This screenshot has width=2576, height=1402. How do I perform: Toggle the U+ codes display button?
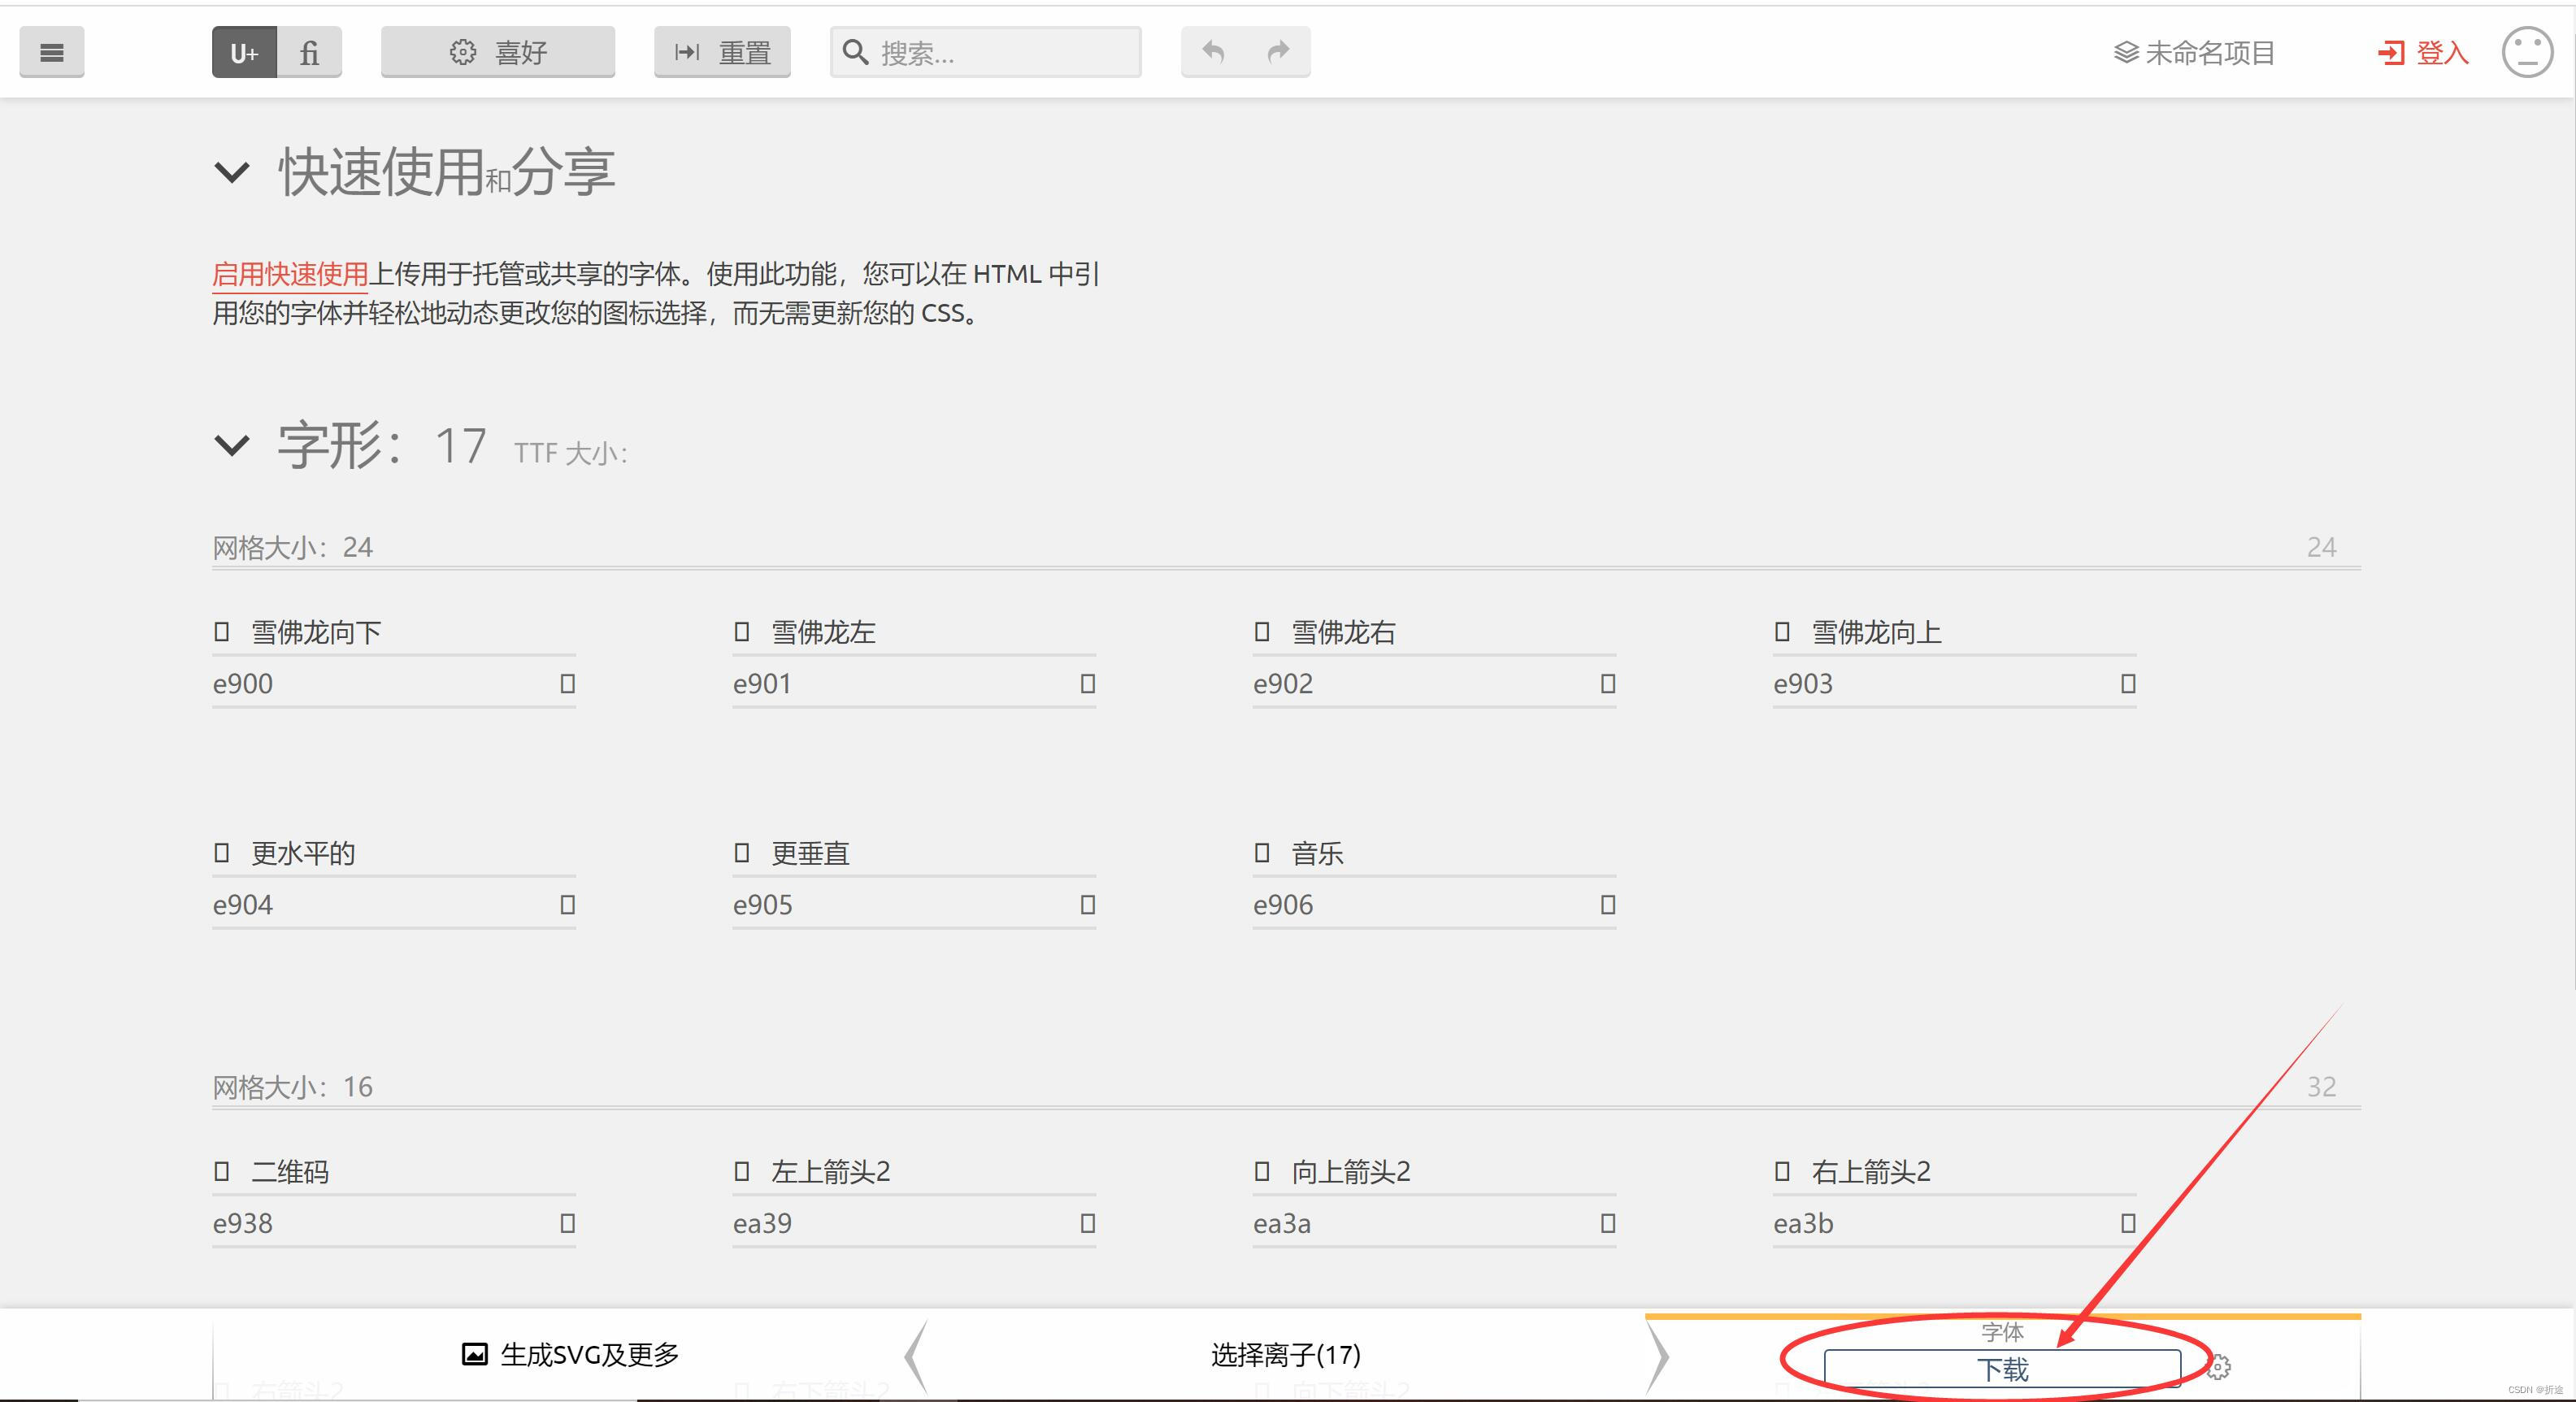click(244, 52)
